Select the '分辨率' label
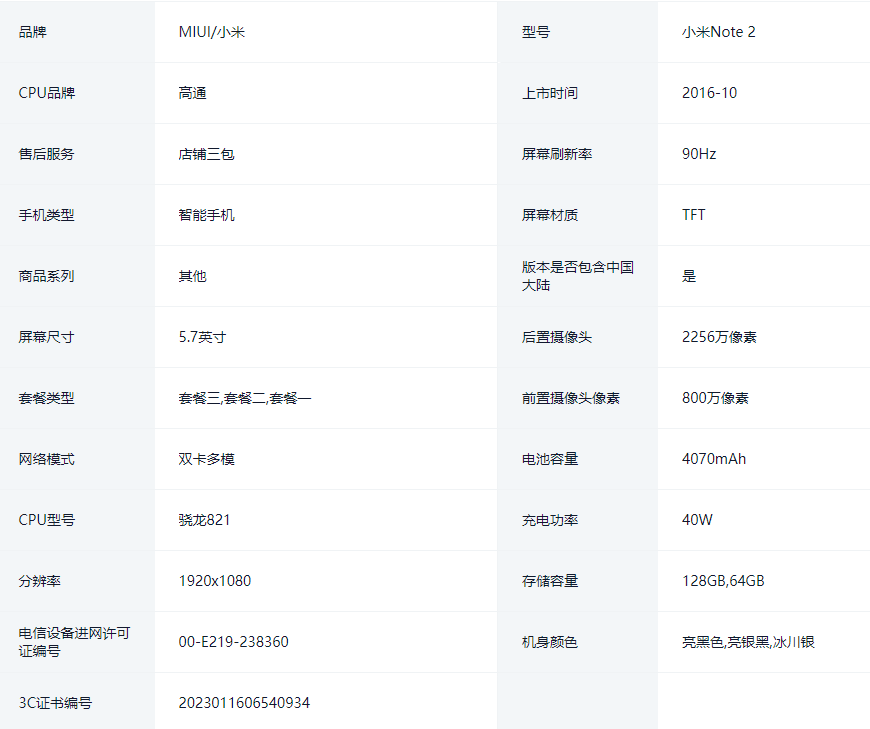The width and height of the screenshot is (870, 729). coord(39,581)
